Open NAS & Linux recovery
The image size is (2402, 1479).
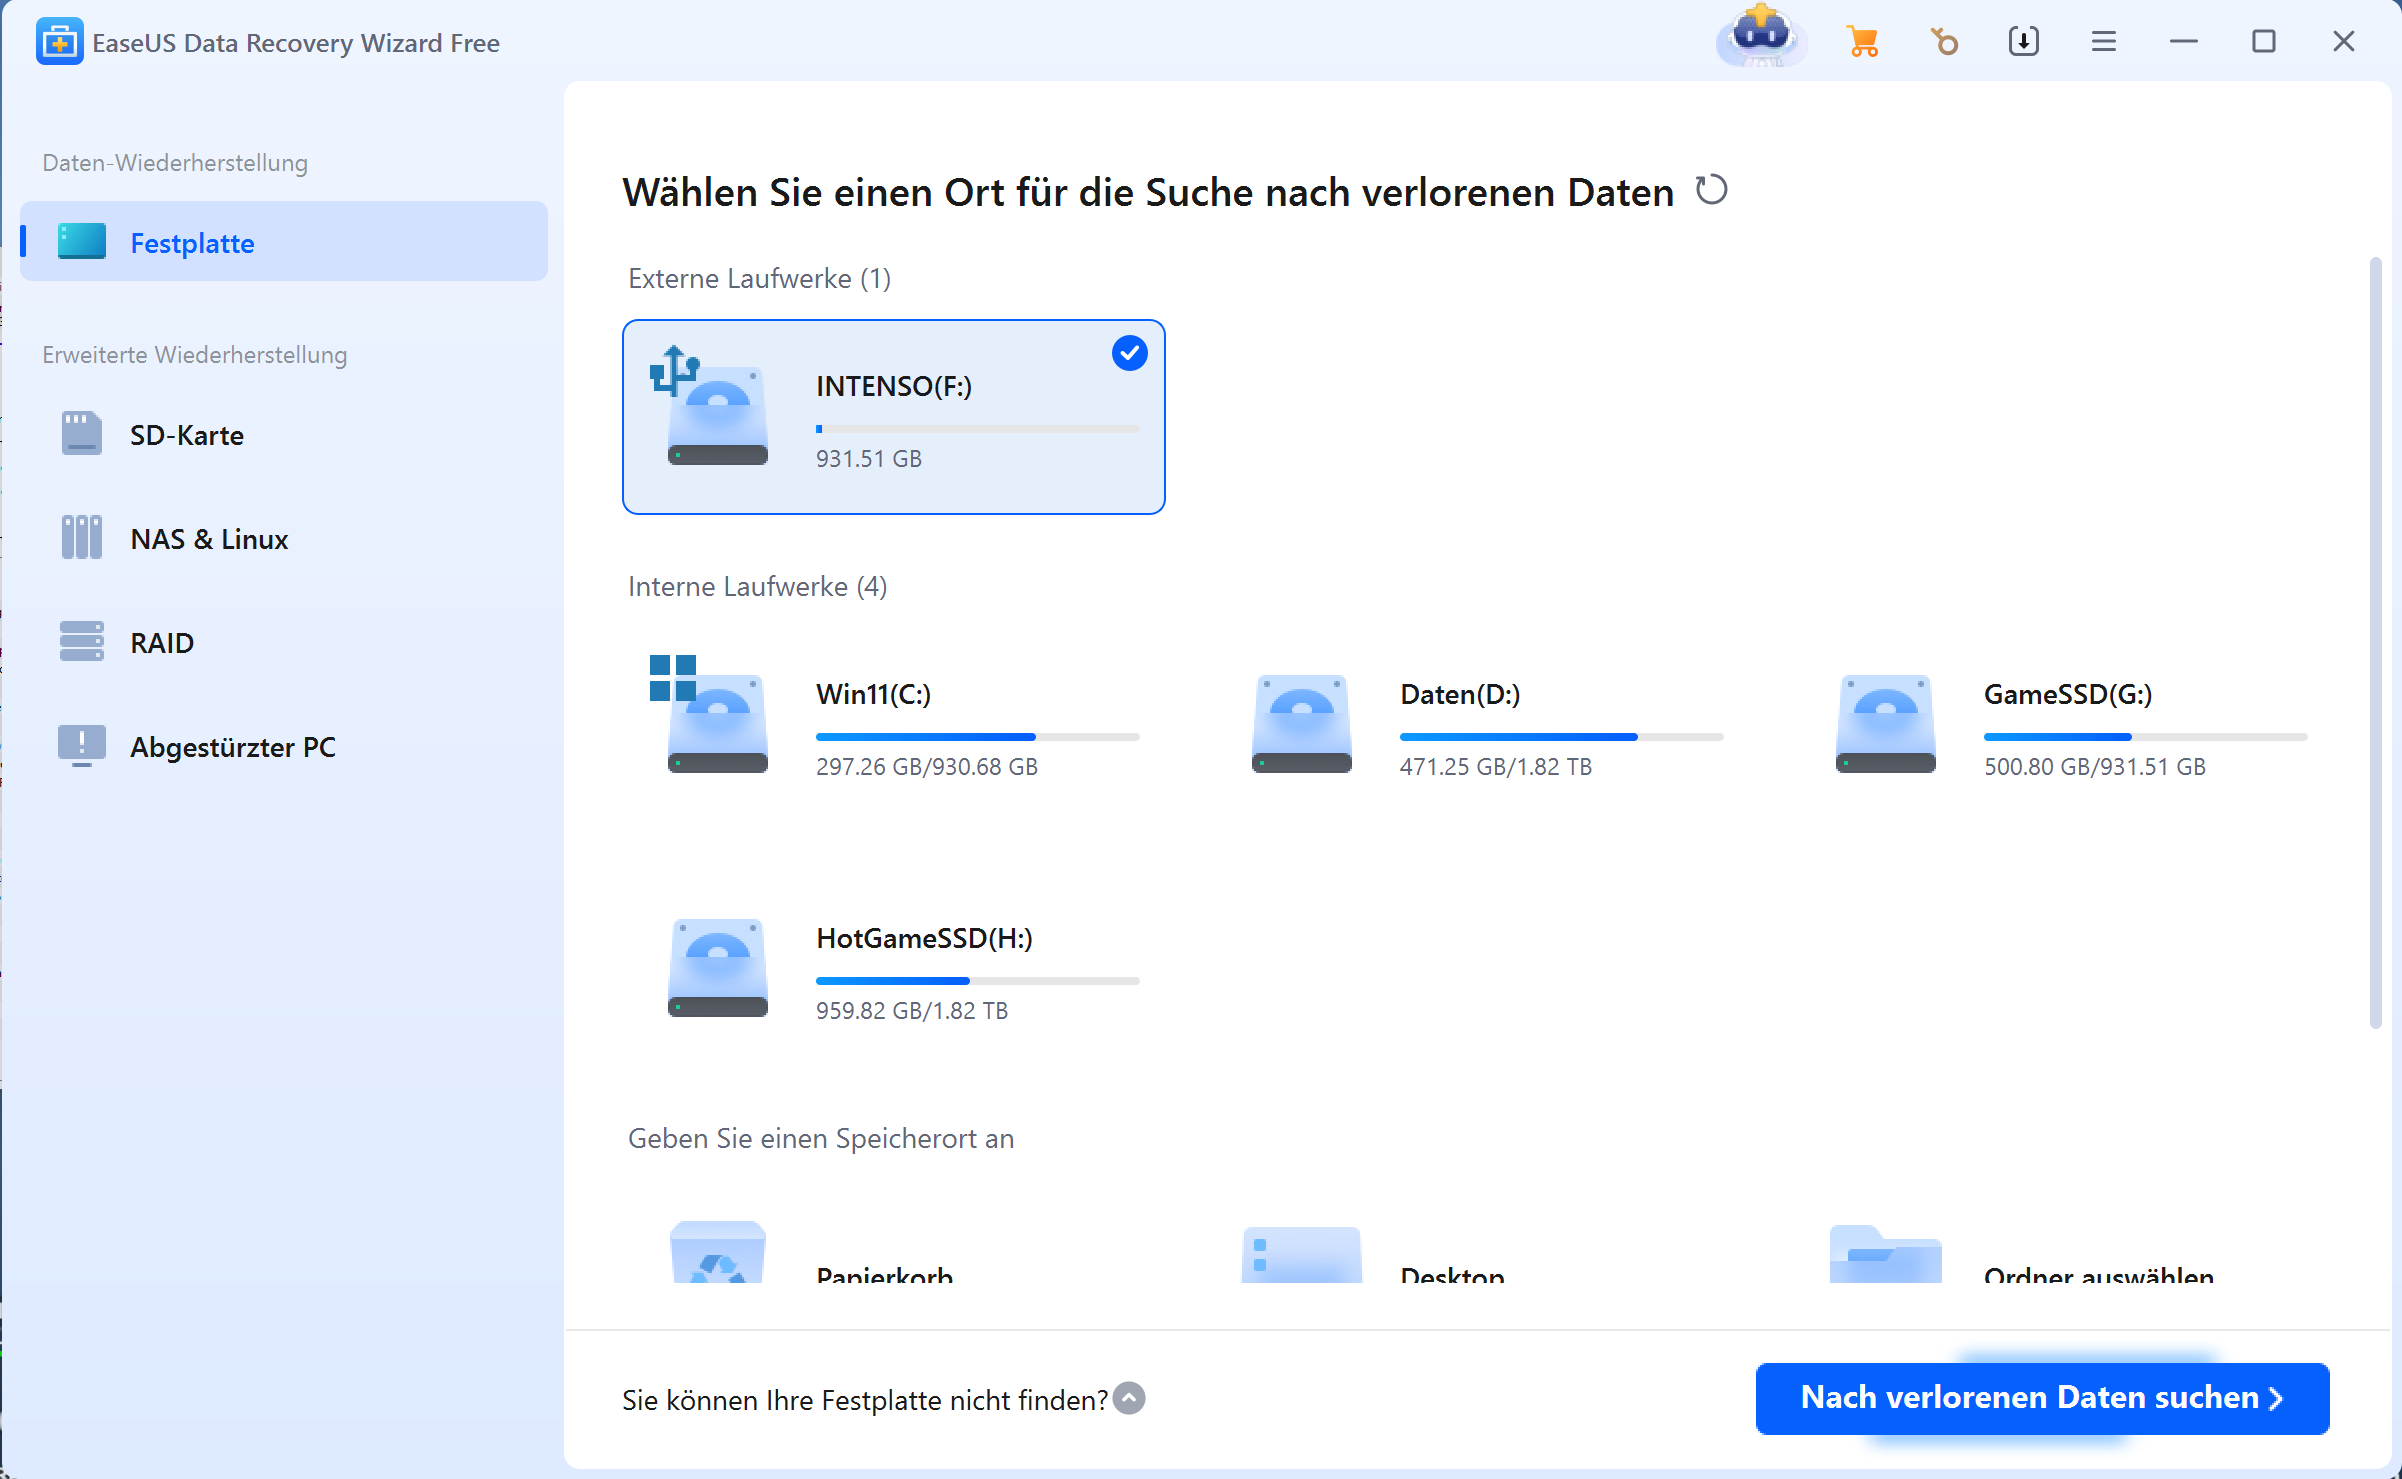point(208,539)
